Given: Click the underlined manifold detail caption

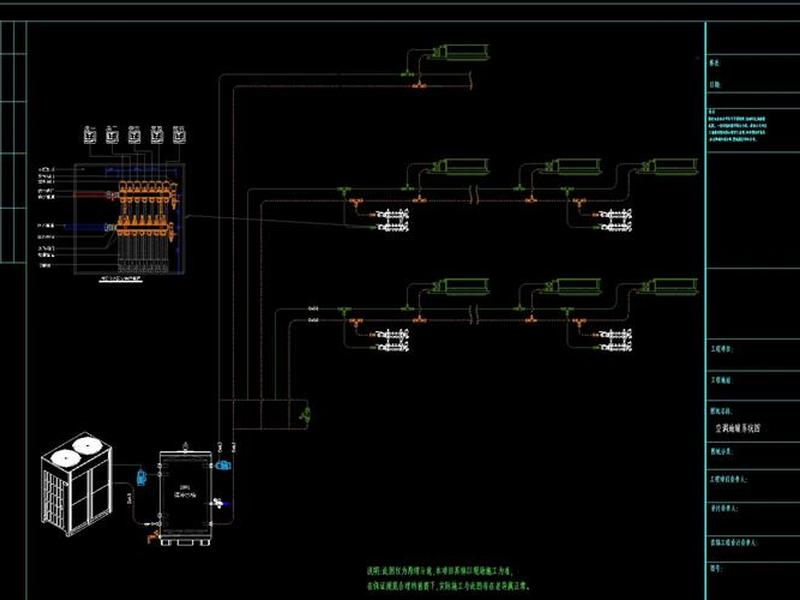Looking at the screenshot, I should (x=120, y=279).
